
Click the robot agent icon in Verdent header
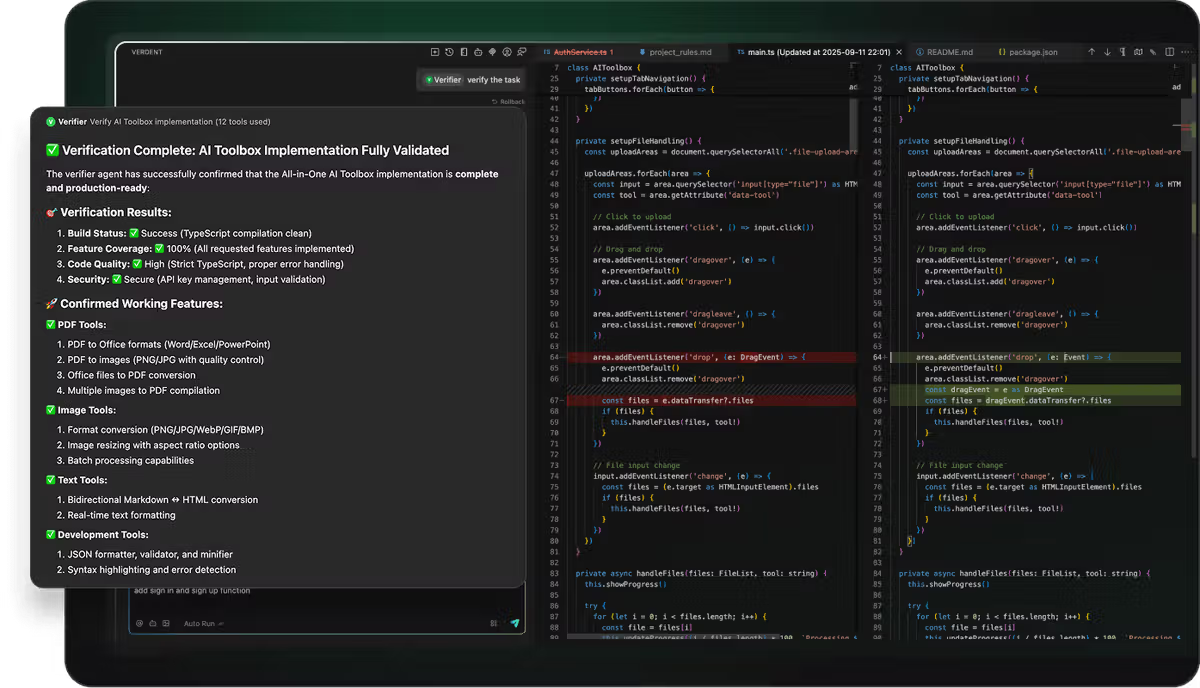click(478, 52)
